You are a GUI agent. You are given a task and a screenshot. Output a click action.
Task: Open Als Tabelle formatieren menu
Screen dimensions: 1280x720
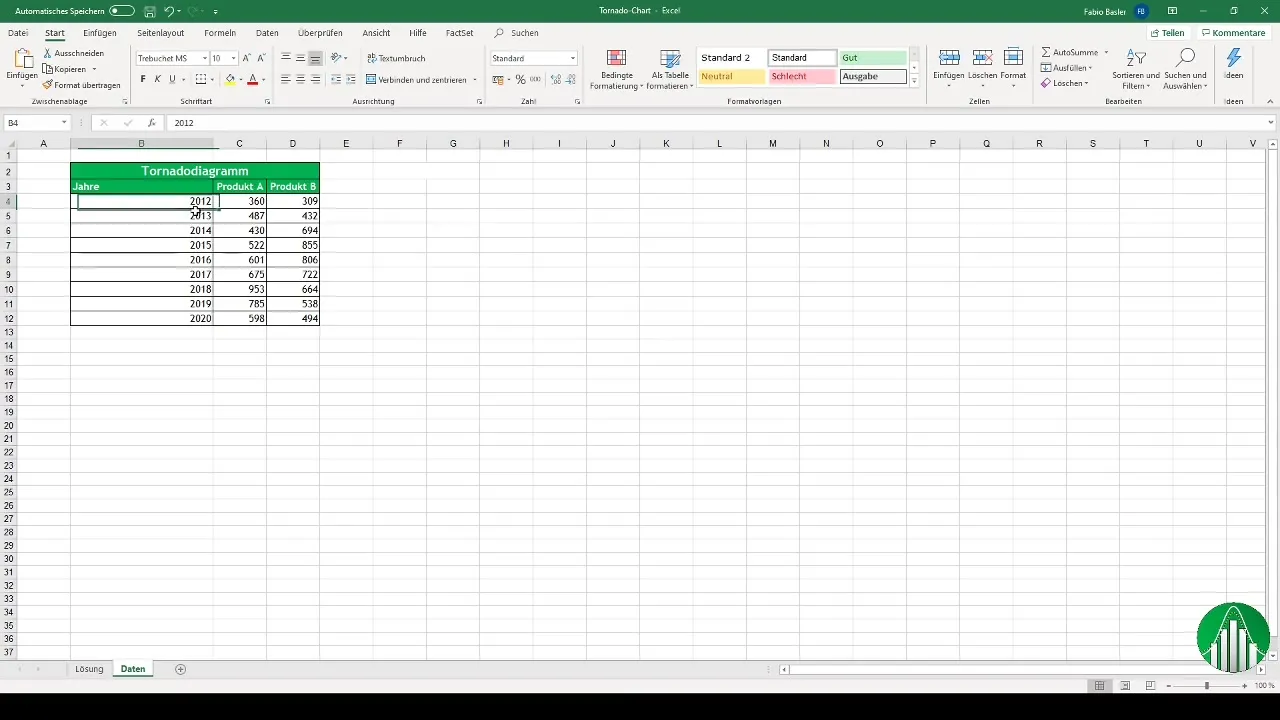(x=670, y=69)
